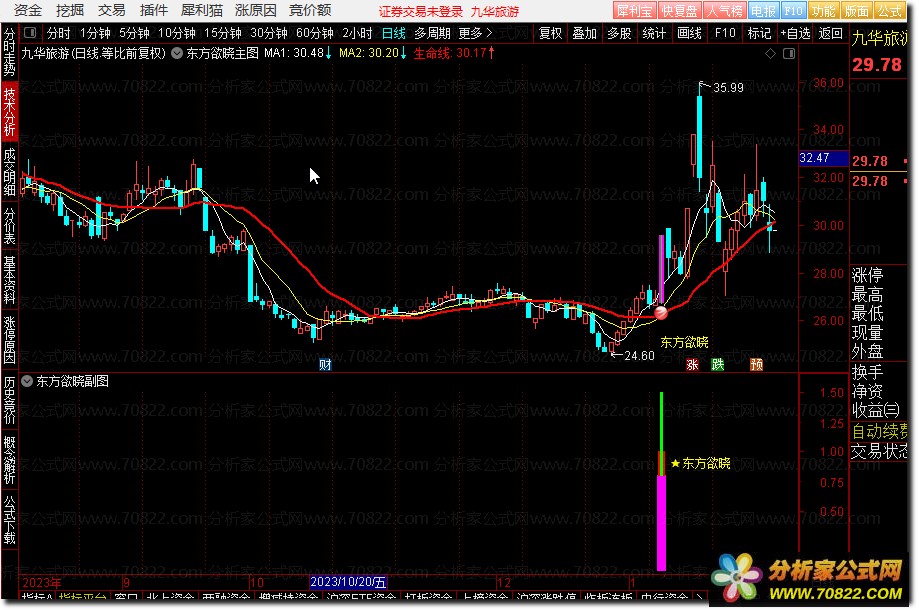Open the 人气榜 button
The height and width of the screenshot is (610, 919).
[724, 11]
